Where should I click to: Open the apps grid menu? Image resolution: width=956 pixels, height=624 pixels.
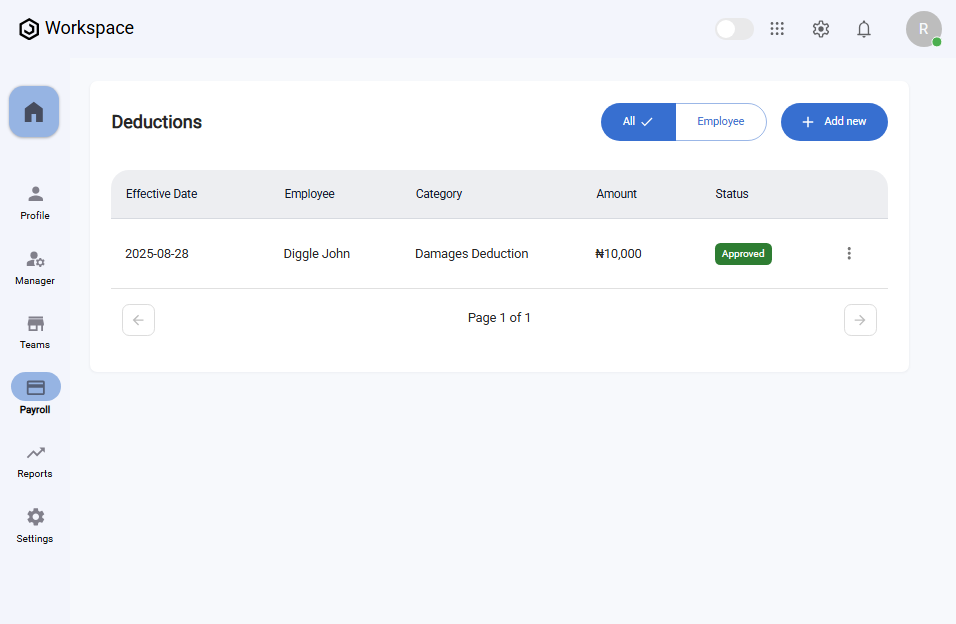[777, 29]
